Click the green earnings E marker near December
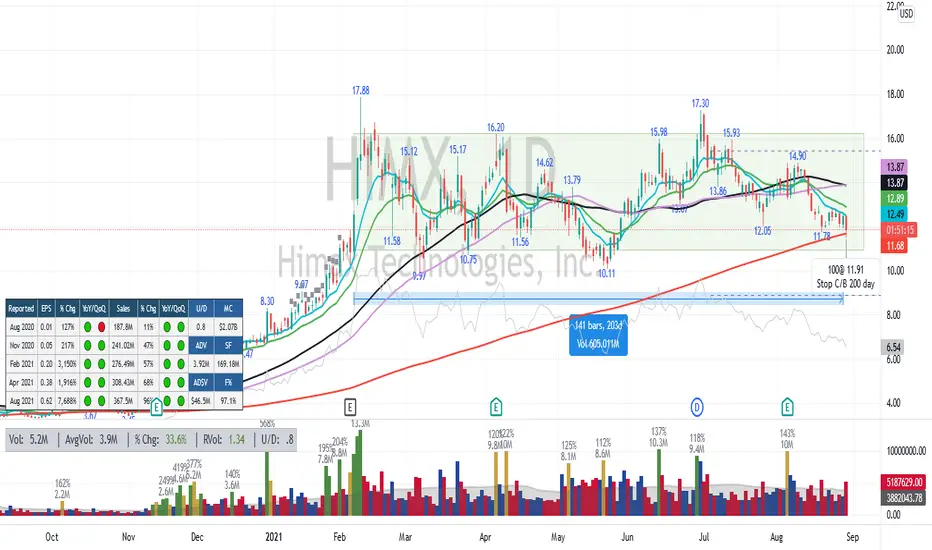The height and width of the screenshot is (550, 932). (156, 407)
